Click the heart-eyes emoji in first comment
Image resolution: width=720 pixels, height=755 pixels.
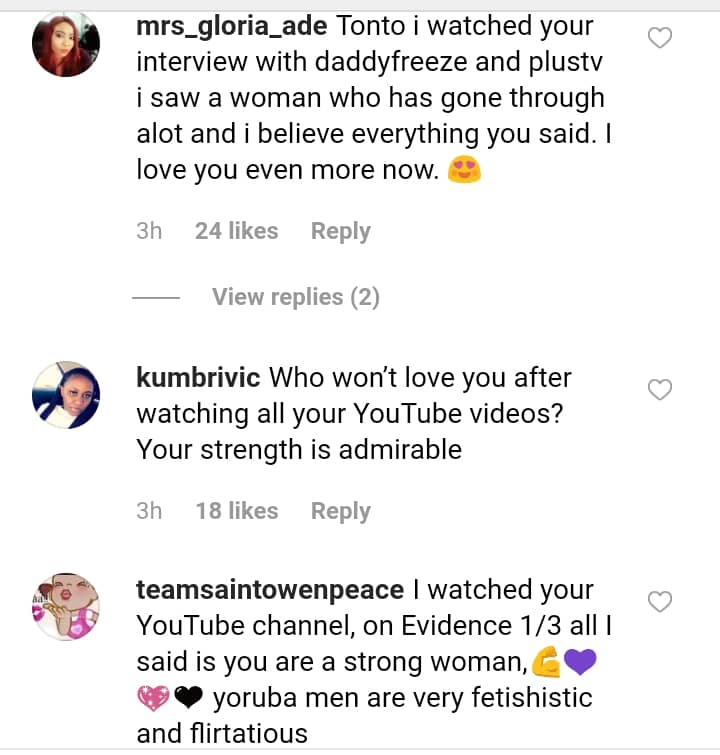tap(465, 171)
